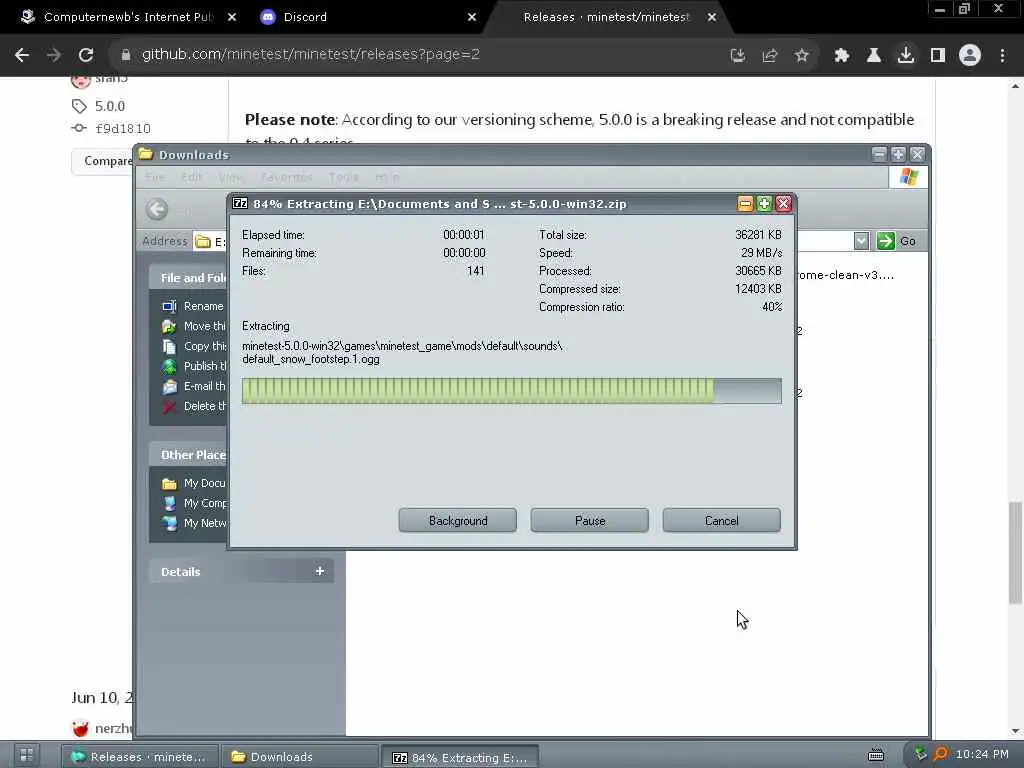Screen dimensions: 1024x768
Task: Click Back arrow in Downloads window
Action: point(157,209)
